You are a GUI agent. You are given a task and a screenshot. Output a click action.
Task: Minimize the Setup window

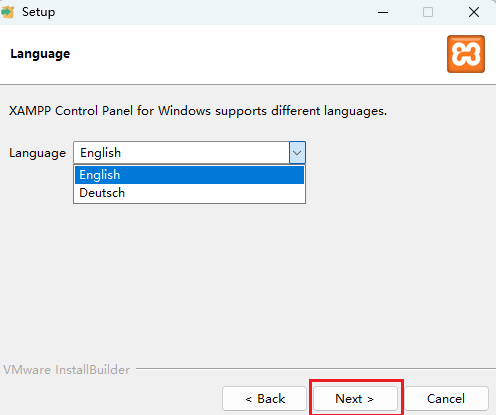pos(383,12)
